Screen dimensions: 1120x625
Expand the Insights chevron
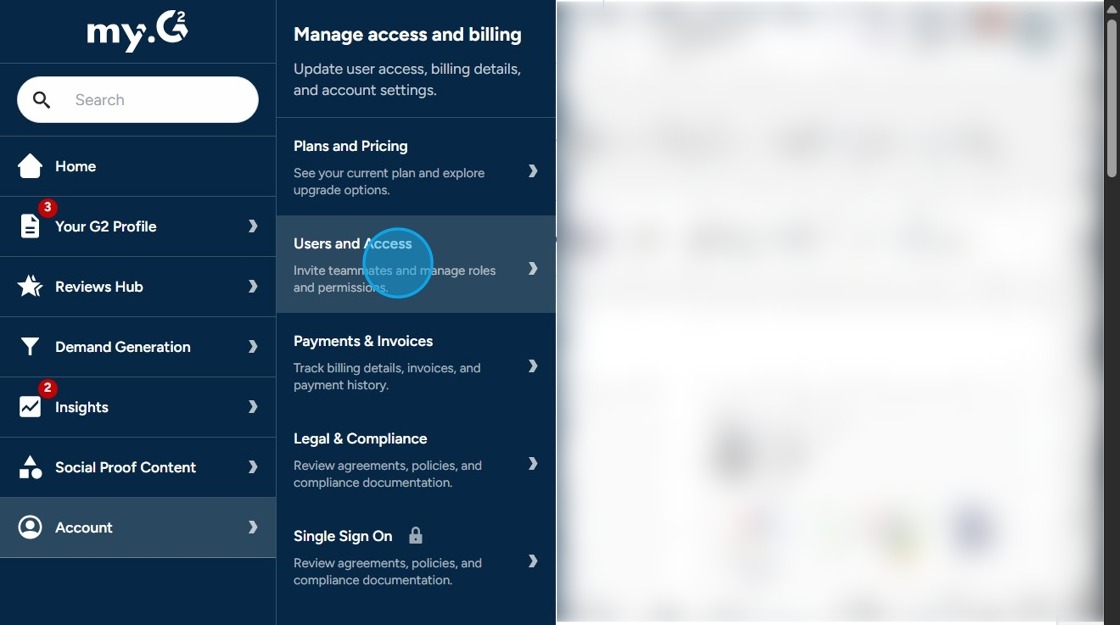point(253,406)
